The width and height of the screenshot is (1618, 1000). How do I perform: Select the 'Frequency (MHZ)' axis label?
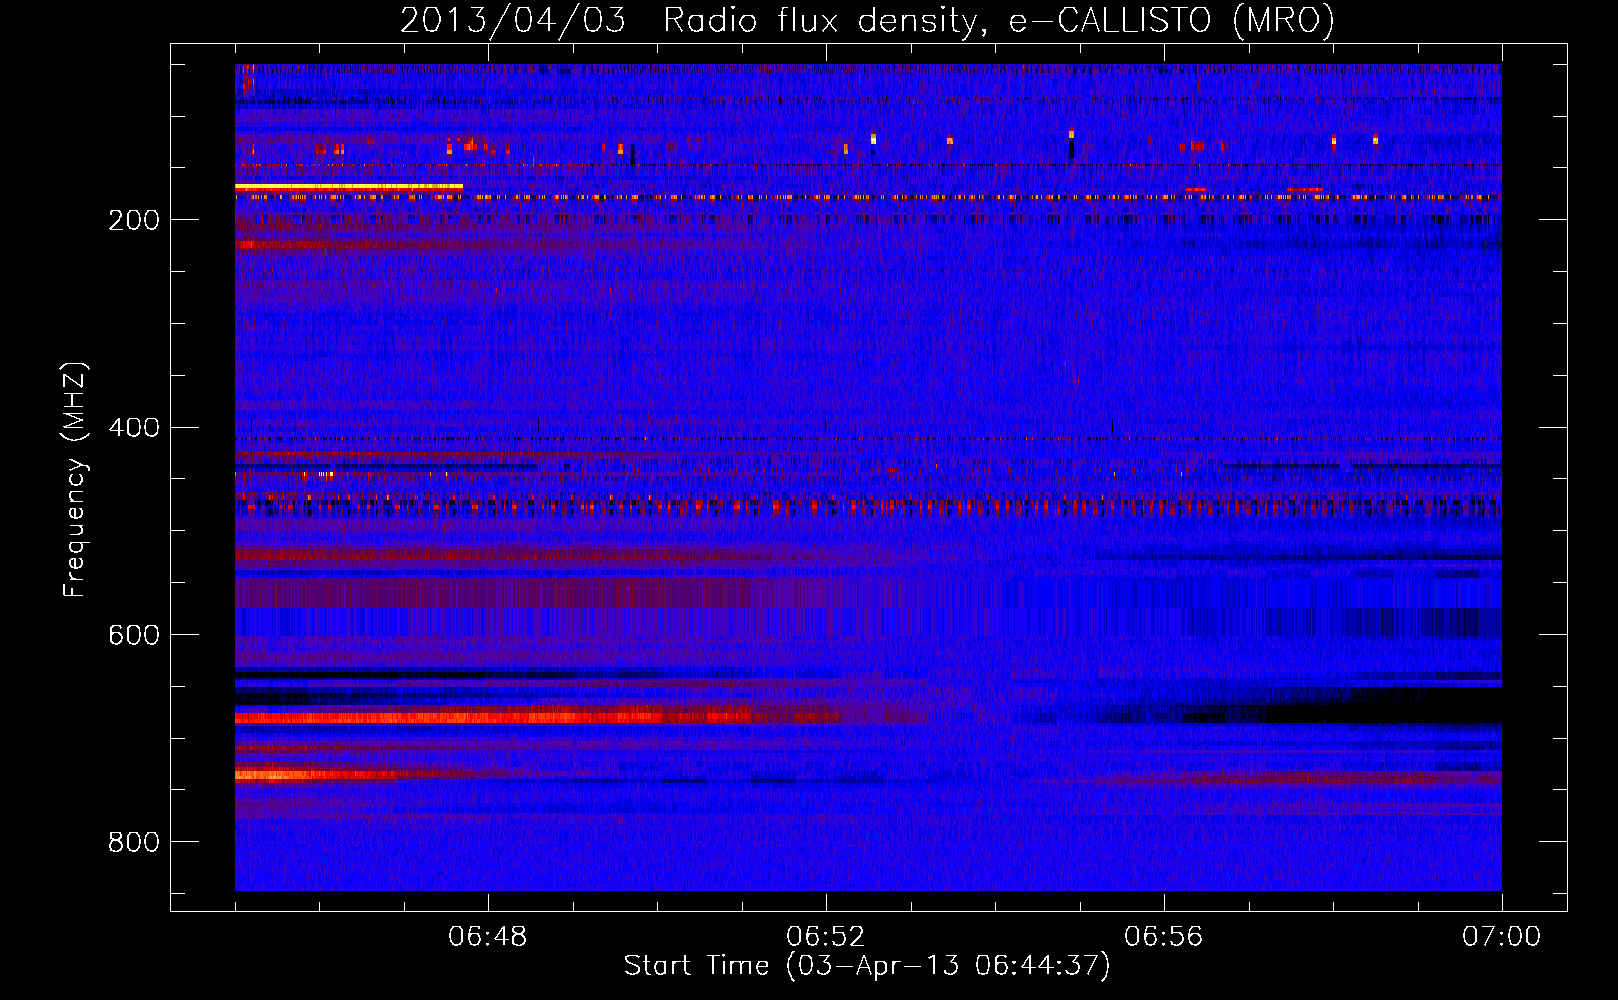tap(74, 480)
